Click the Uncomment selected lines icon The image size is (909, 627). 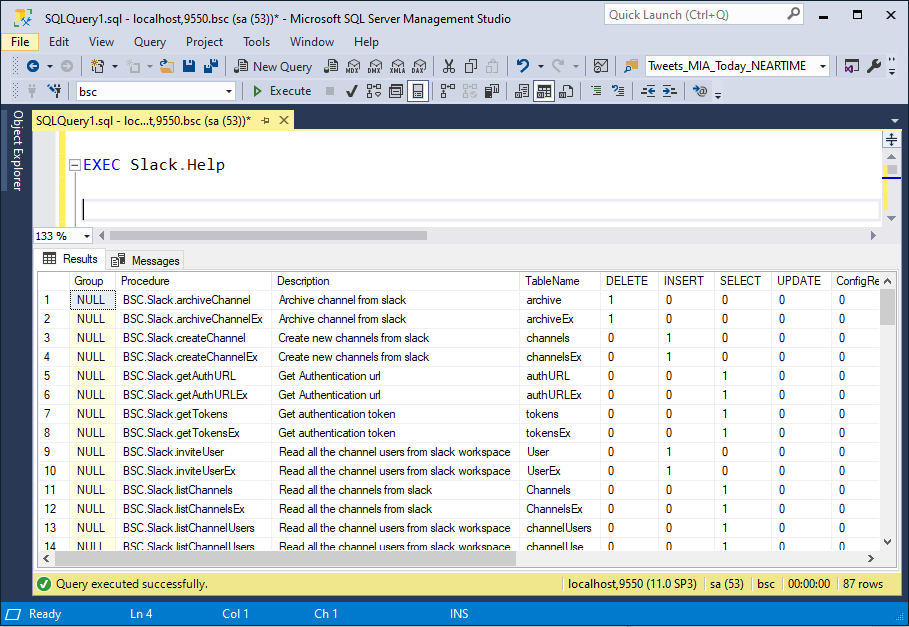619,91
